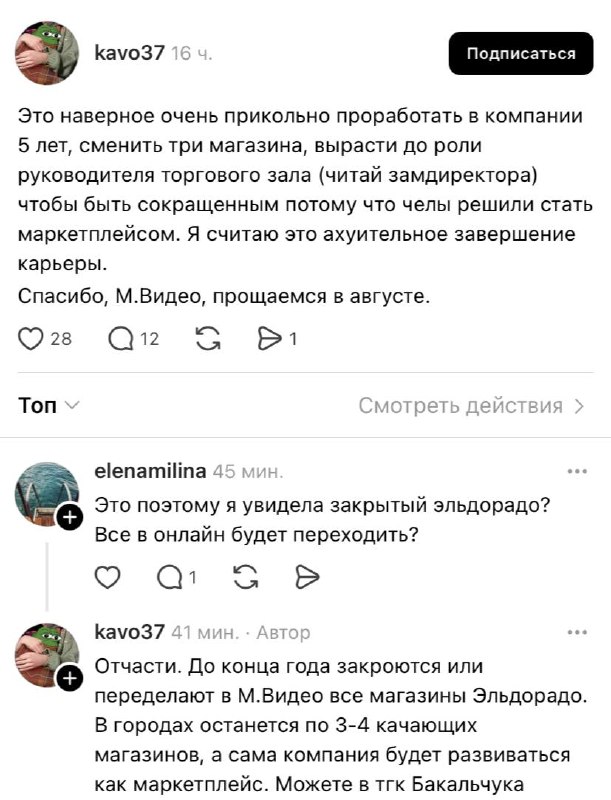Open more options for kavo37's reply
This screenshot has width=611, height=800.
(577, 632)
